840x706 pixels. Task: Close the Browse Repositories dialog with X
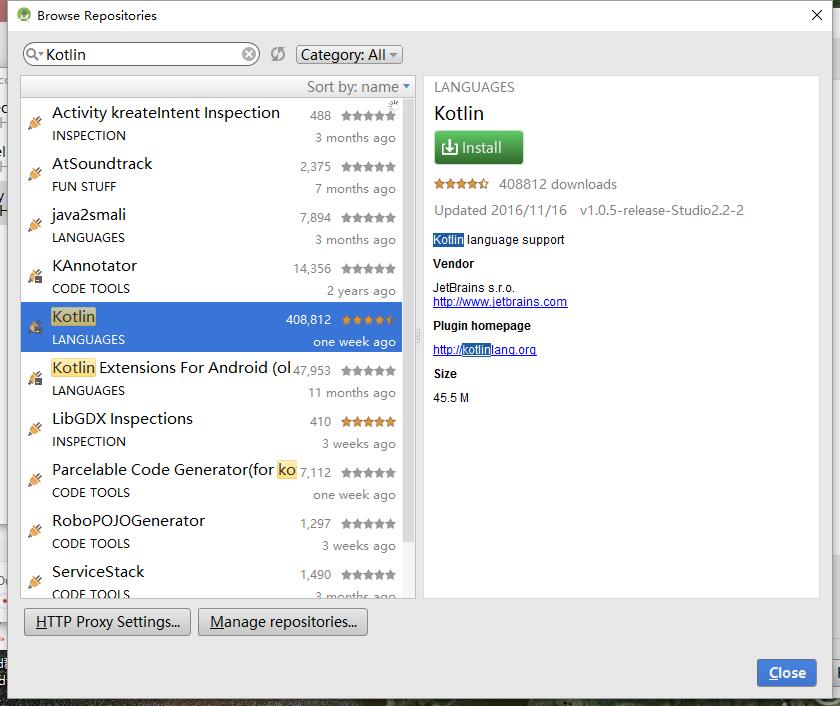816,15
